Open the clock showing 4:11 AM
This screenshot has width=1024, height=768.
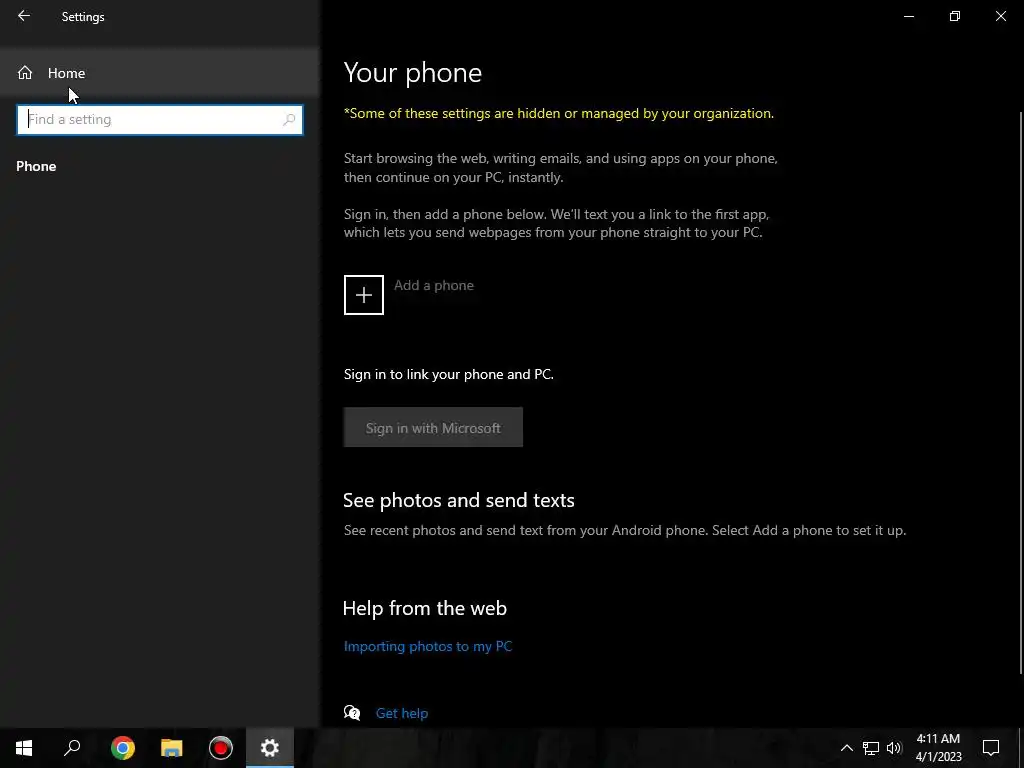point(938,748)
